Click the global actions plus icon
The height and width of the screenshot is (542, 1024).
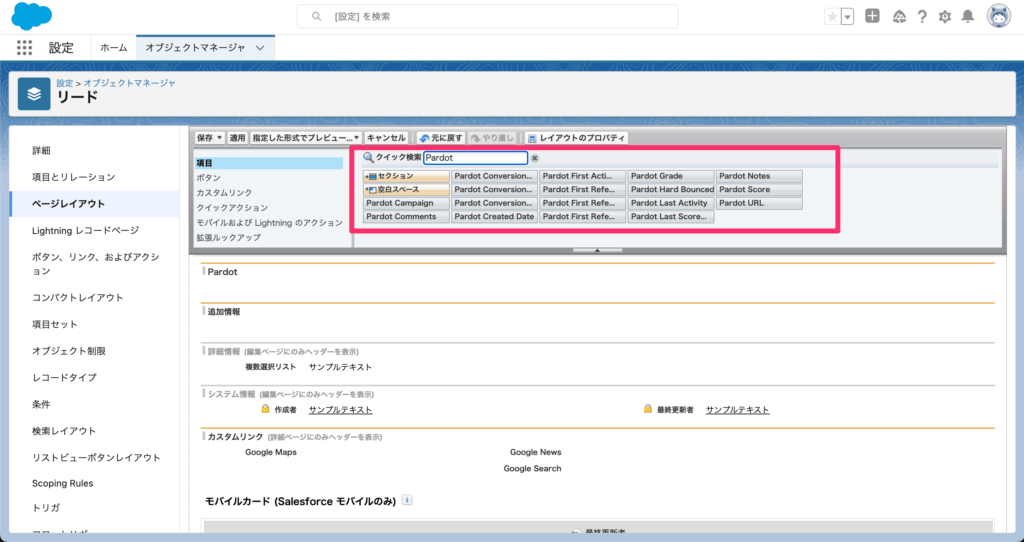coord(872,16)
